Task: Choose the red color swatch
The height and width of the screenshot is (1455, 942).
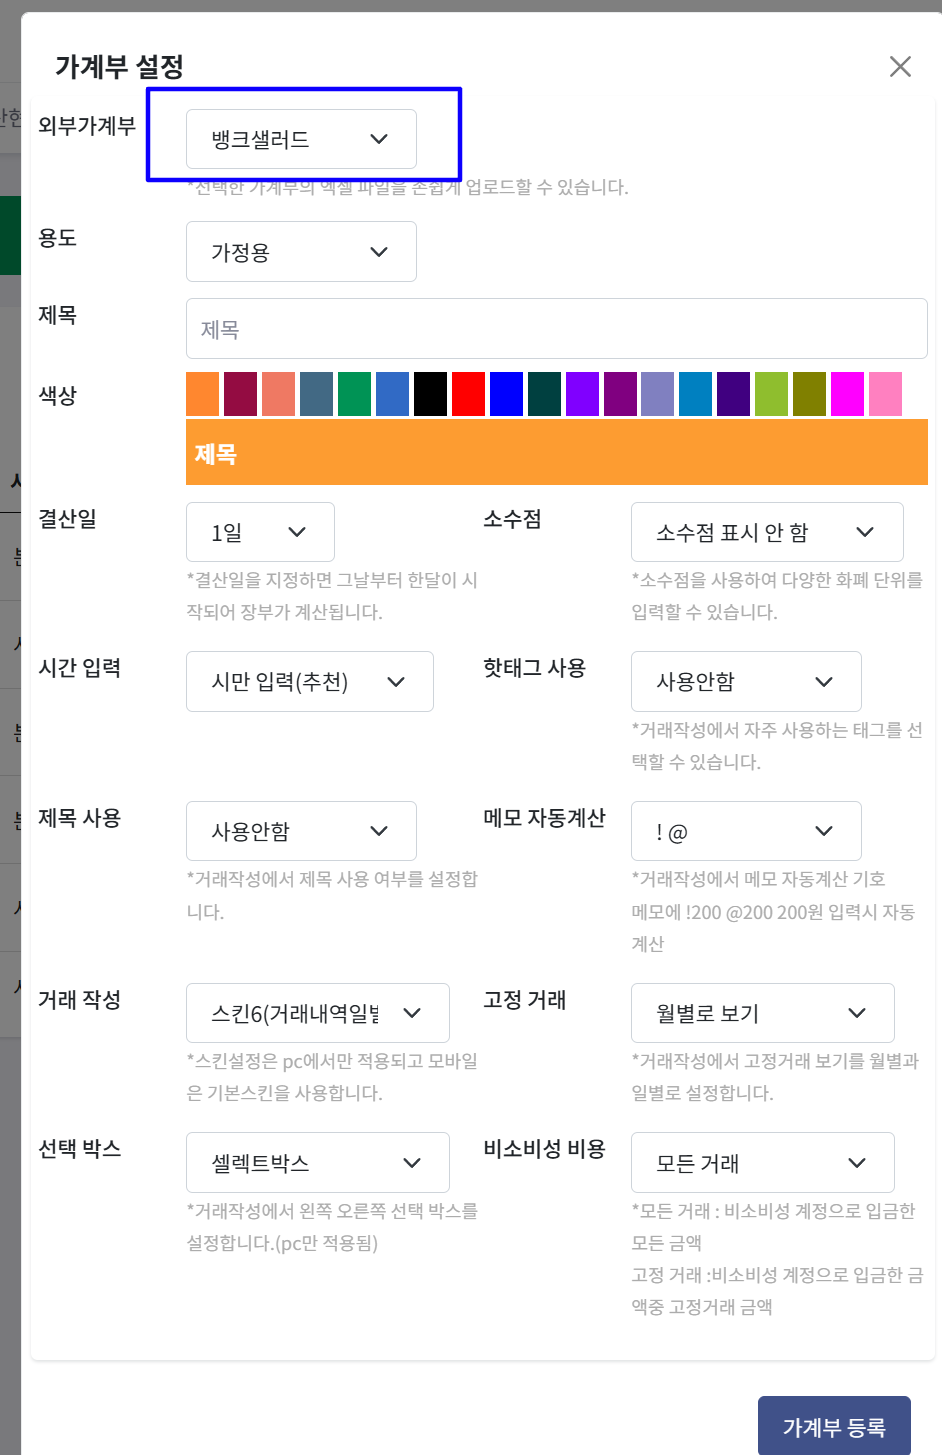Action: click(468, 394)
